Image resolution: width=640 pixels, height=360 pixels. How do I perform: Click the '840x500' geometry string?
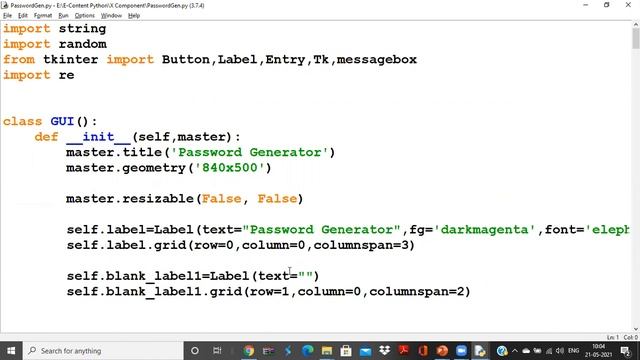point(229,168)
